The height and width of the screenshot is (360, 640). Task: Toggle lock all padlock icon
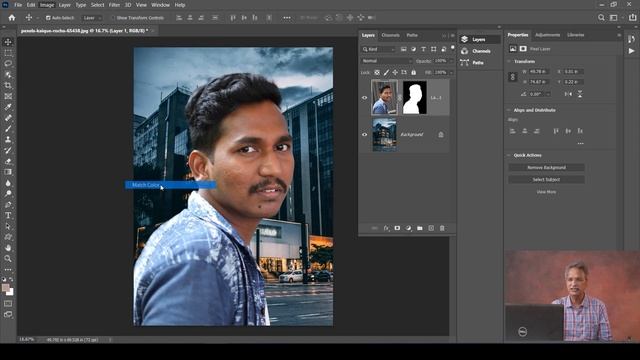click(x=413, y=73)
